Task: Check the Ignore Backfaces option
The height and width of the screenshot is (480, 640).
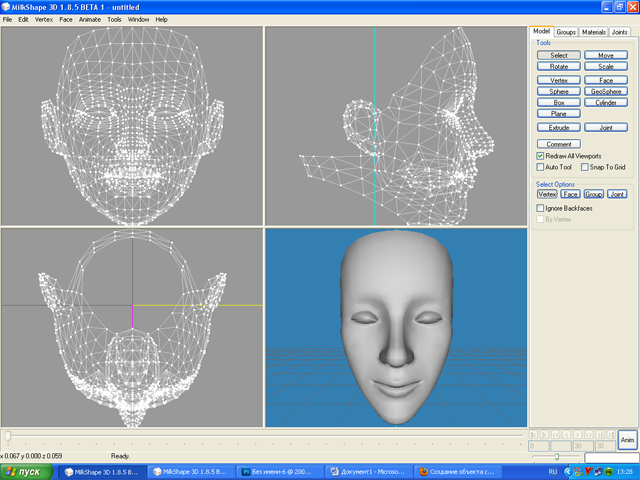Action: [x=541, y=207]
